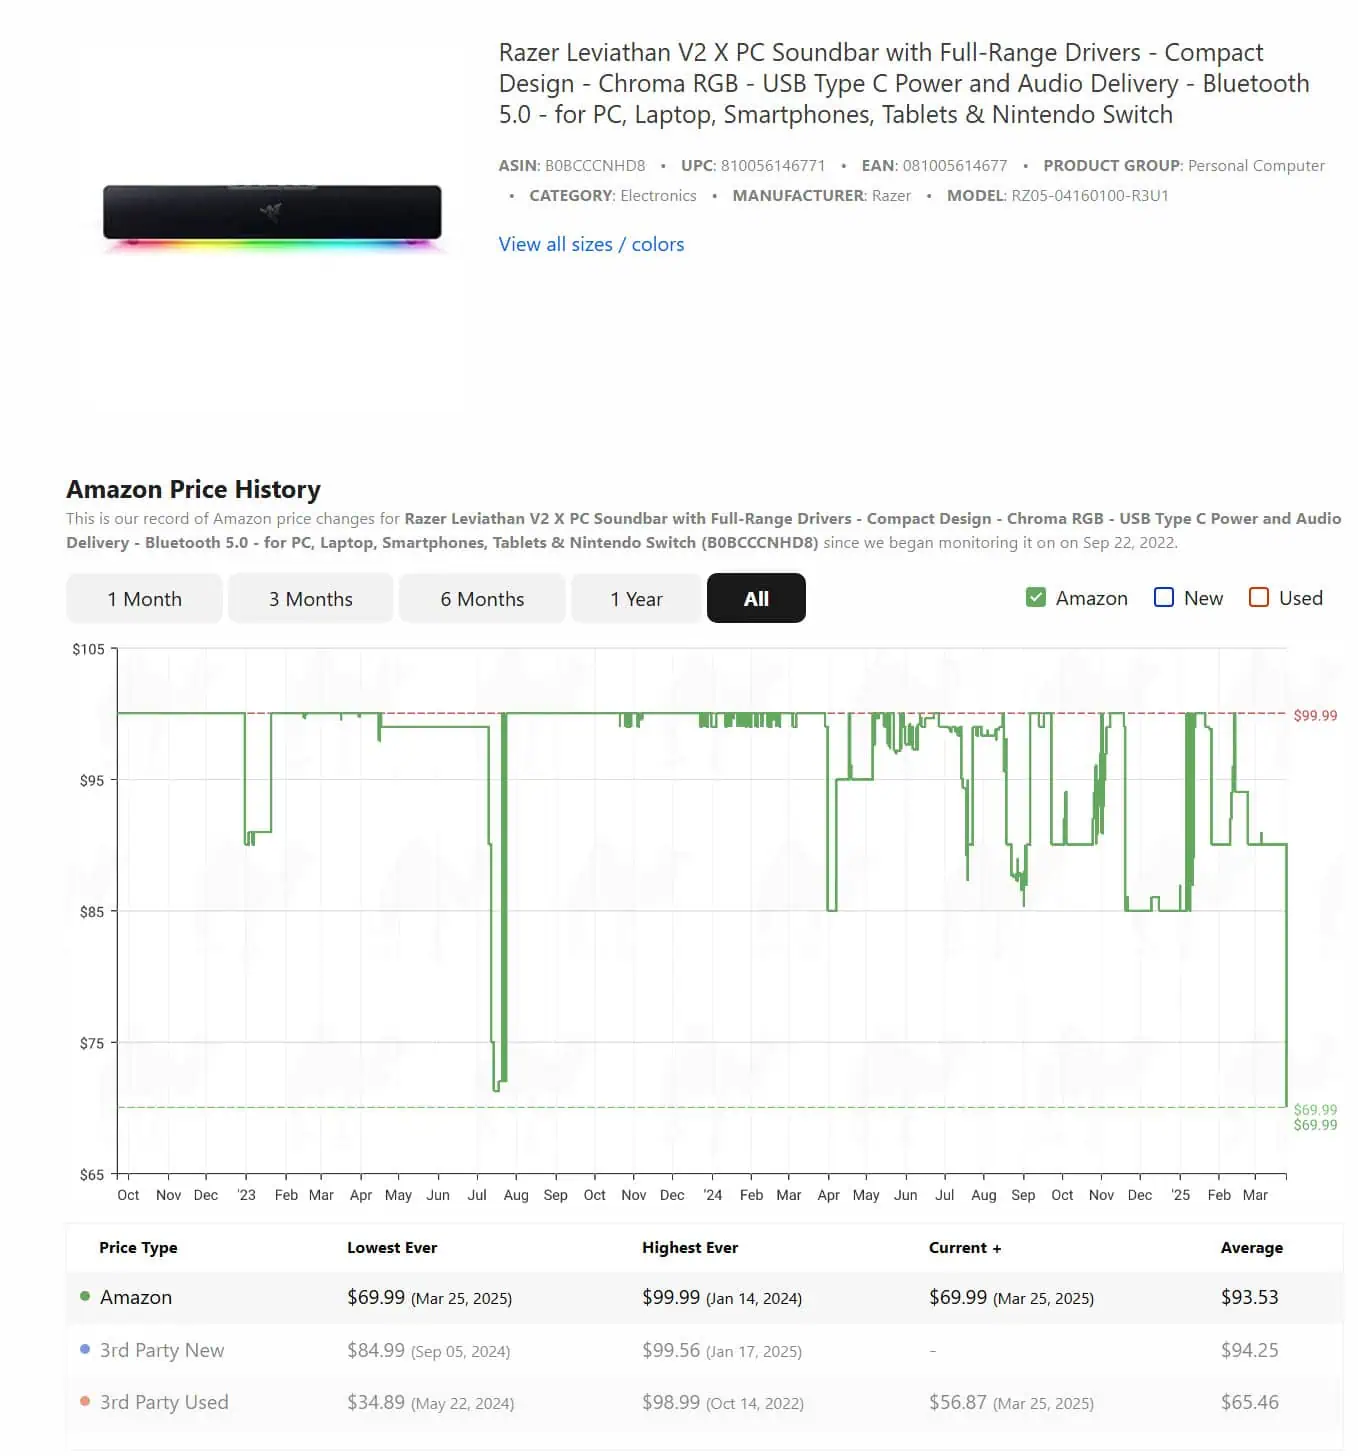Click the green dot beside Amazon row

(85, 1296)
